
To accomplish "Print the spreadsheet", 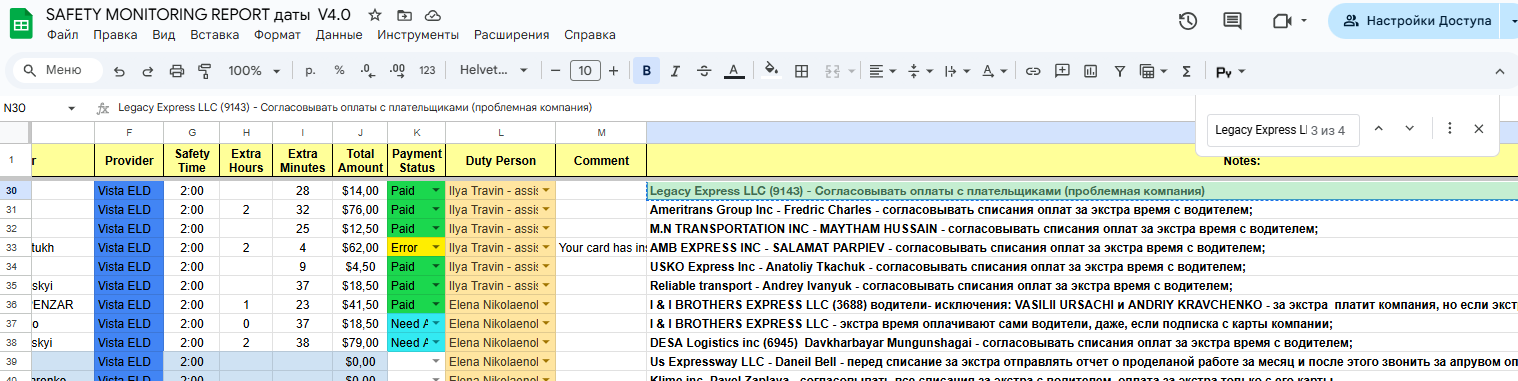I will coord(177,71).
